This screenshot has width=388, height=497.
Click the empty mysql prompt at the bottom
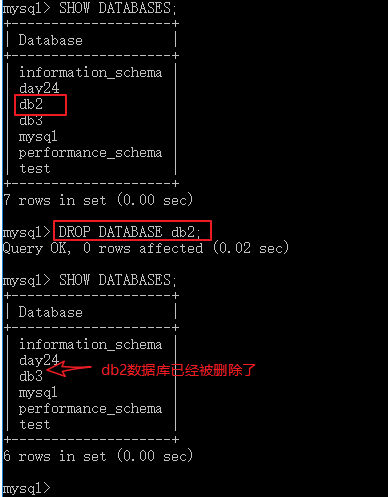pyautogui.click(x=27, y=488)
